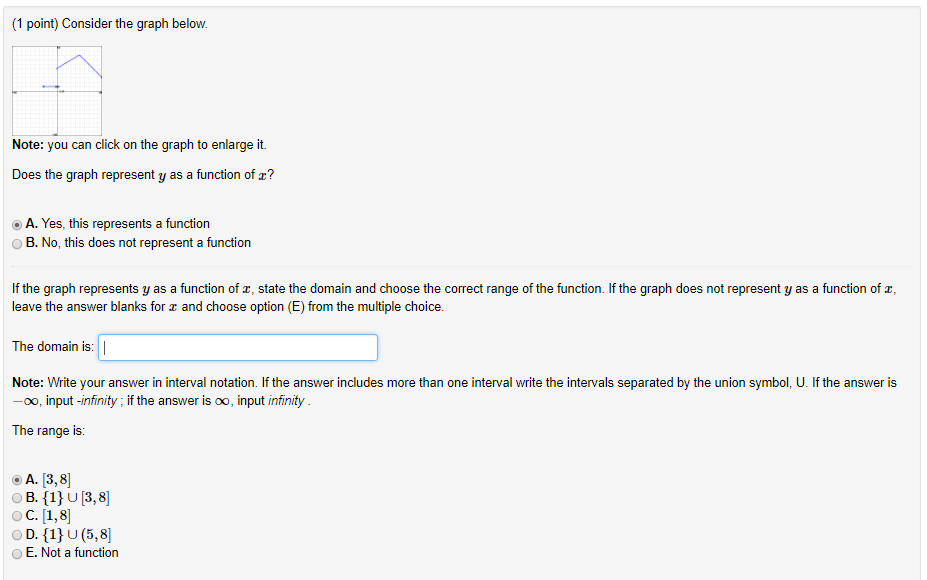
Task: Click the graph thumbnail to enlarge it
Action: click(x=56, y=90)
